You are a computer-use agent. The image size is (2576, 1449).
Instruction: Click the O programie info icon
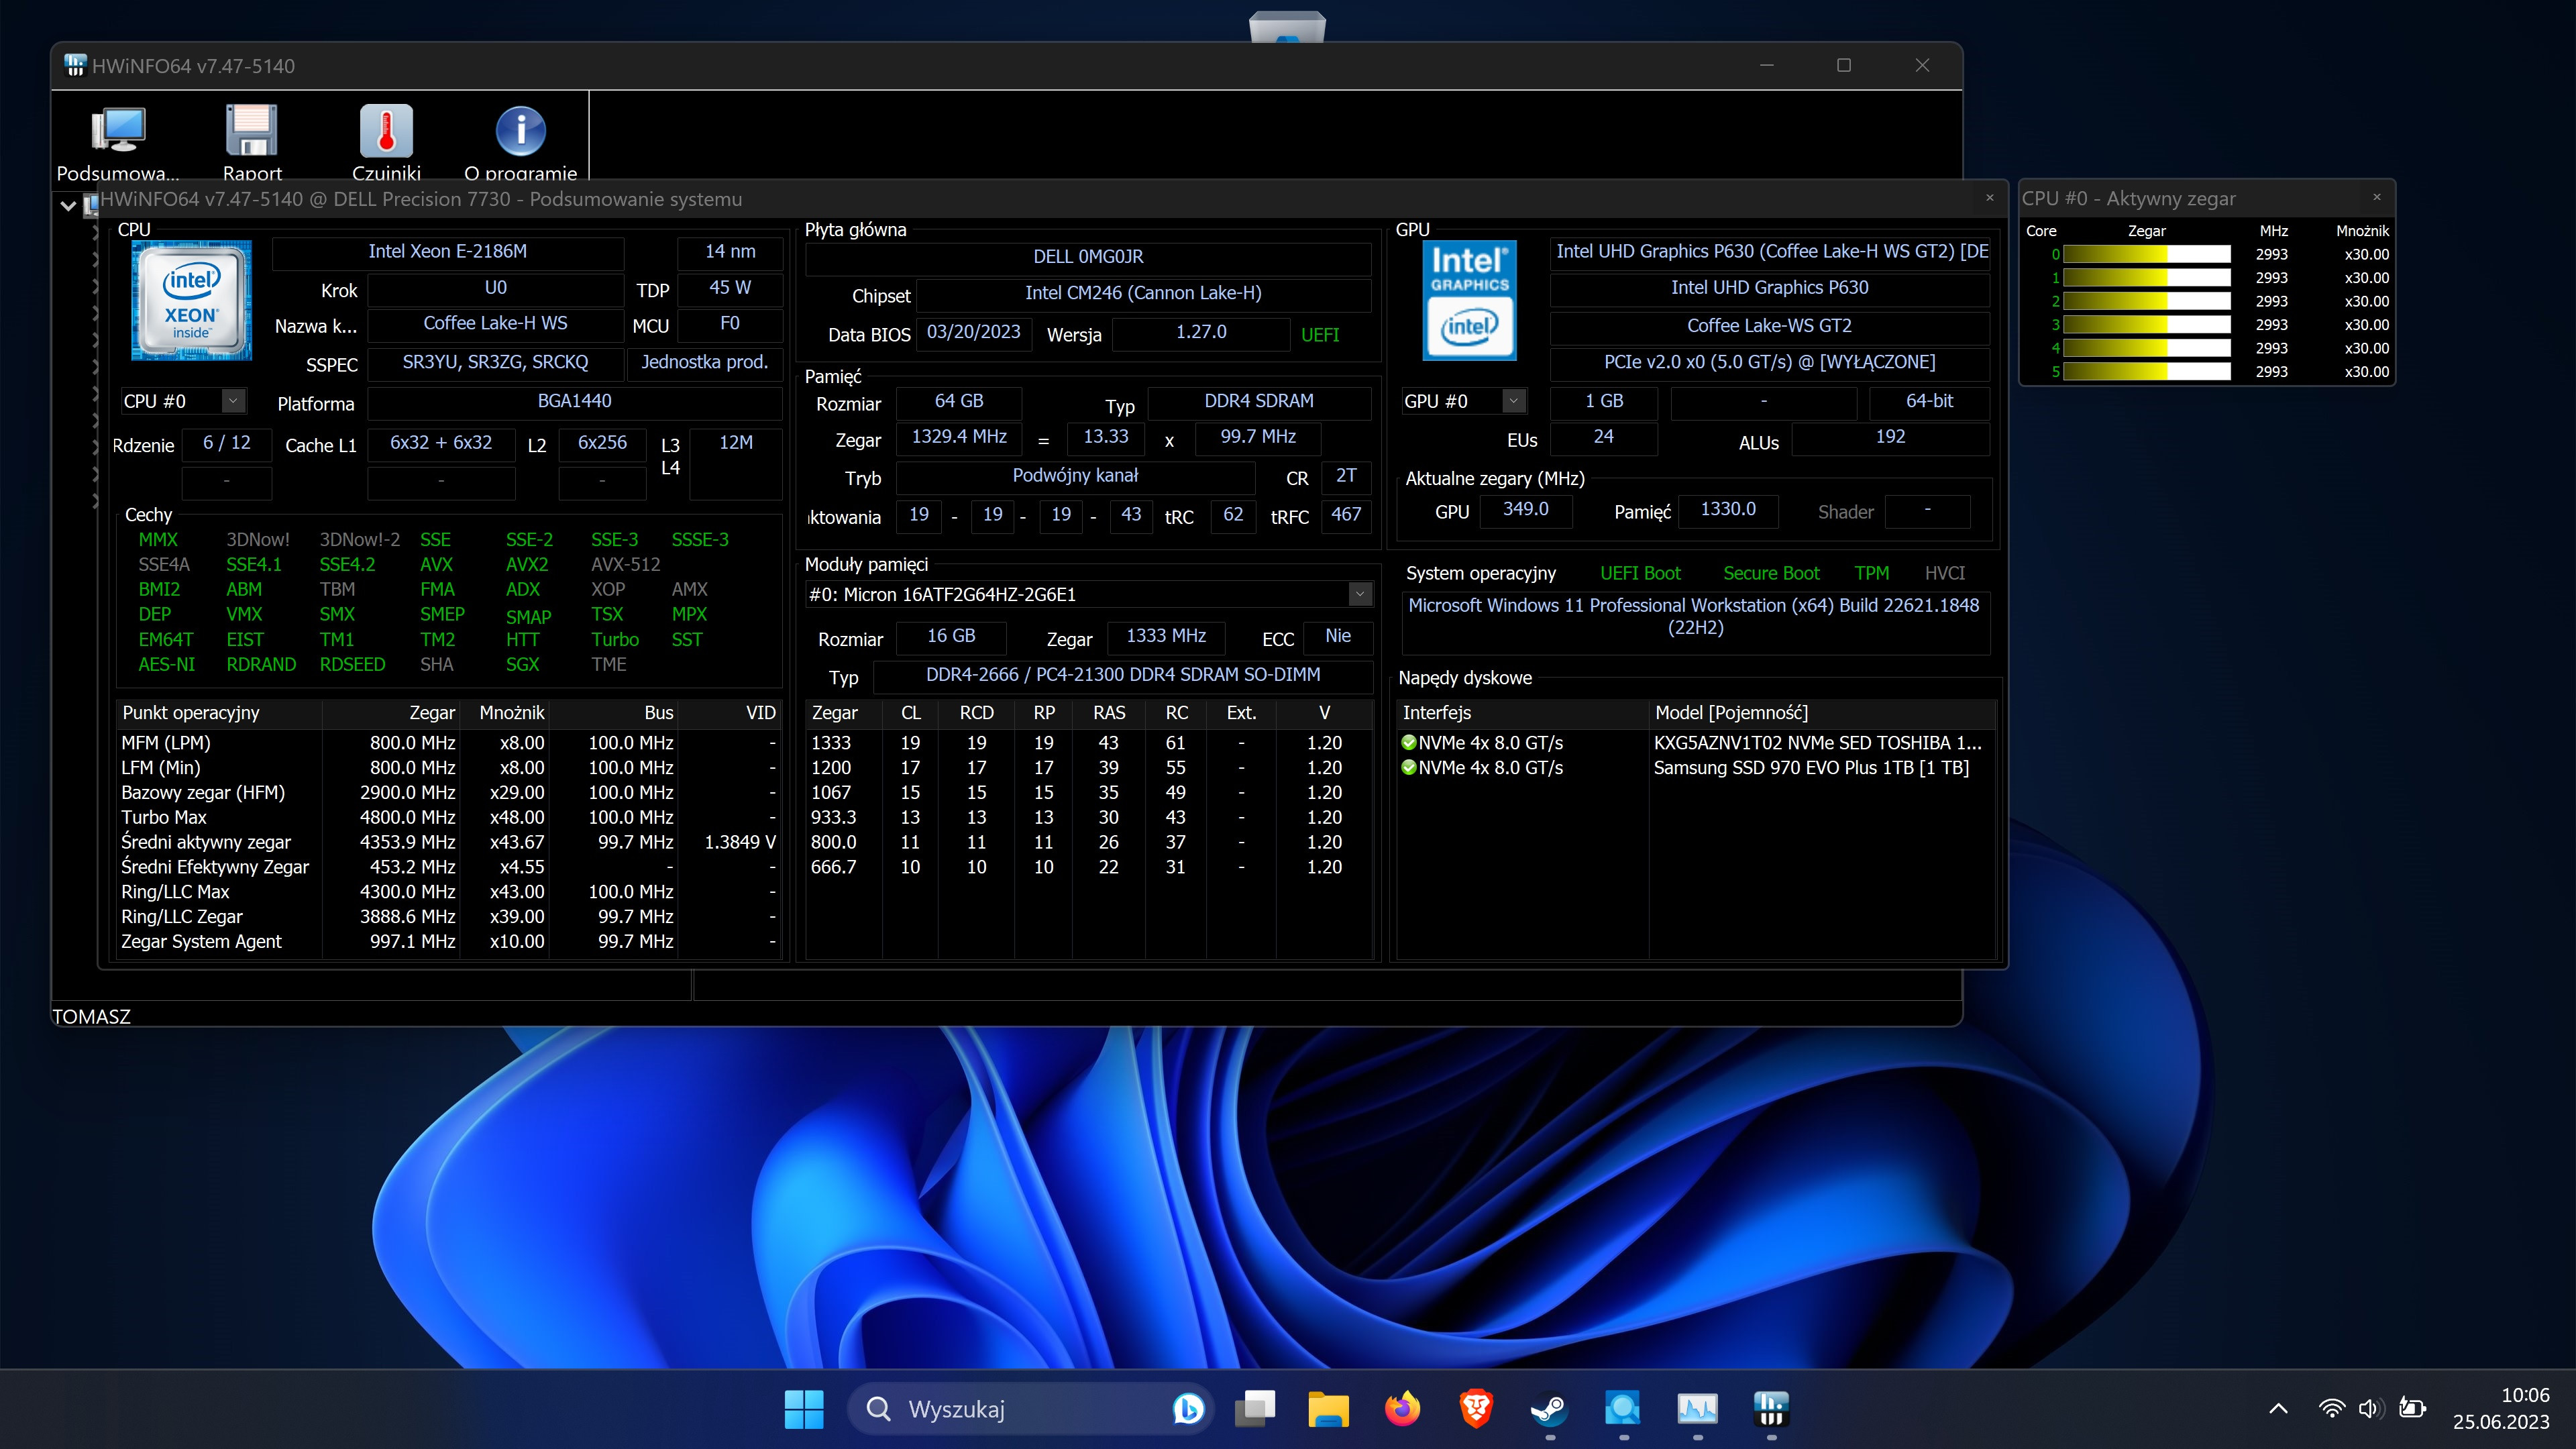pyautogui.click(x=520, y=131)
